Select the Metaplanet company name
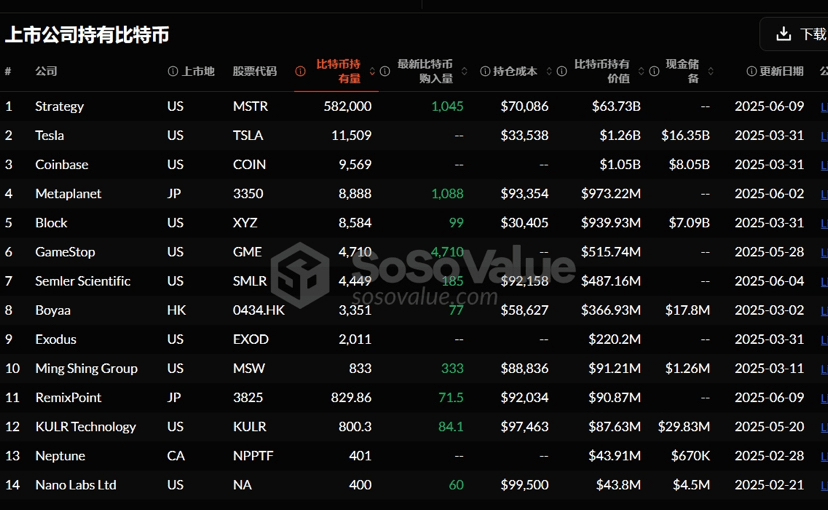This screenshot has height=510, width=828. (x=68, y=194)
